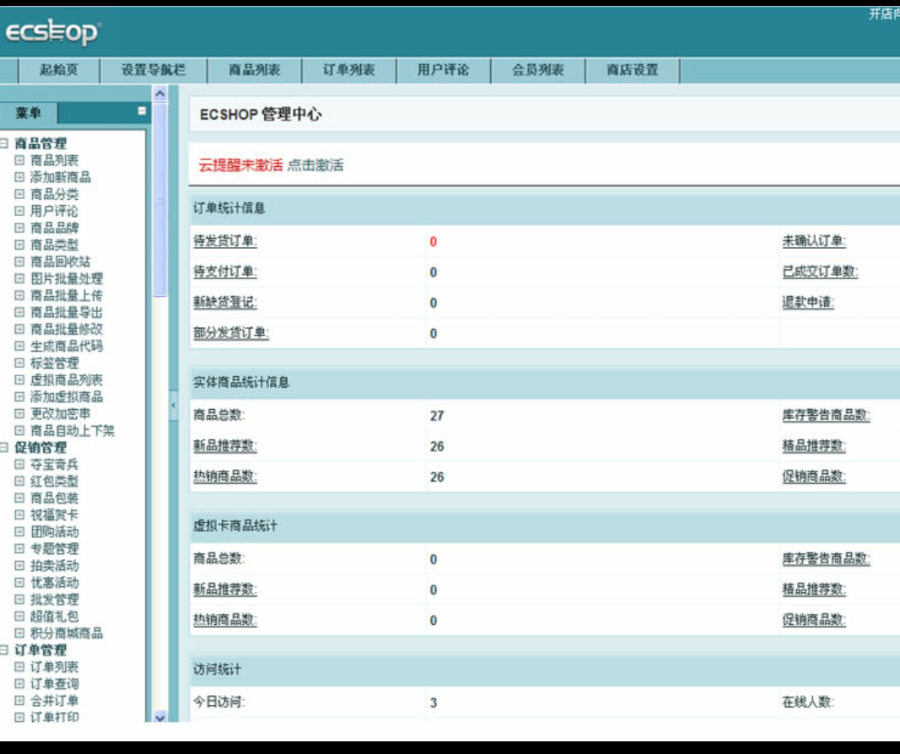The height and width of the screenshot is (754, 900).
Task: Open 更改加密串 in the sidebar
Action: coord(60,413)
